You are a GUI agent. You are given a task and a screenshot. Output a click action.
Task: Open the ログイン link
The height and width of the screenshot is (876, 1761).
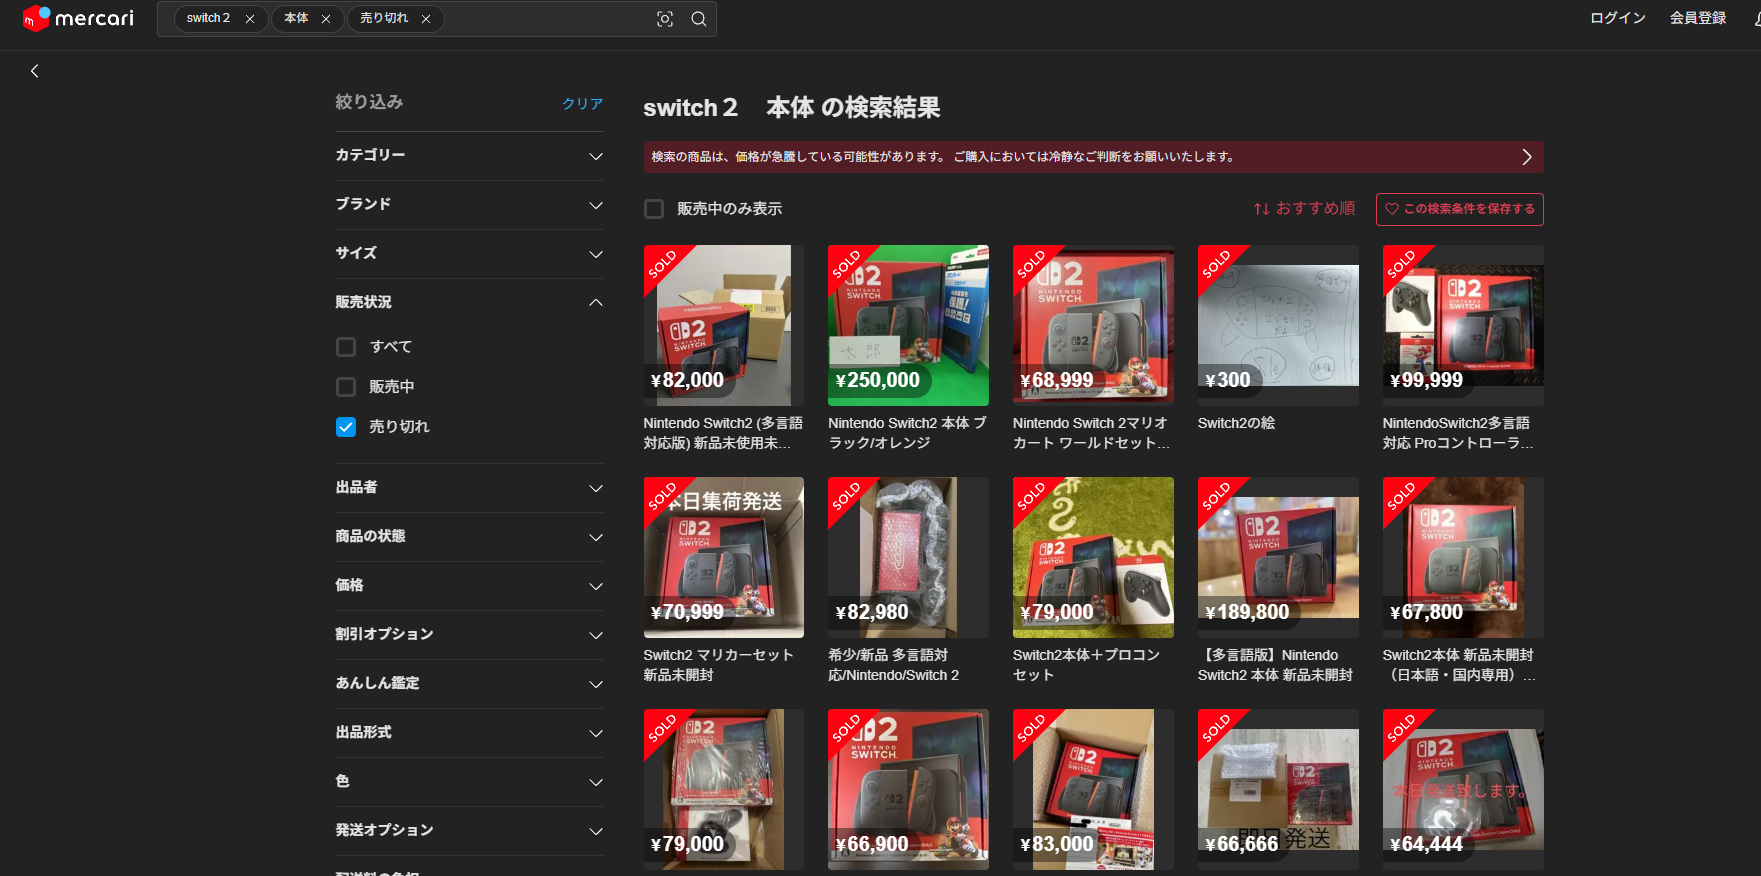[1617, 18]
